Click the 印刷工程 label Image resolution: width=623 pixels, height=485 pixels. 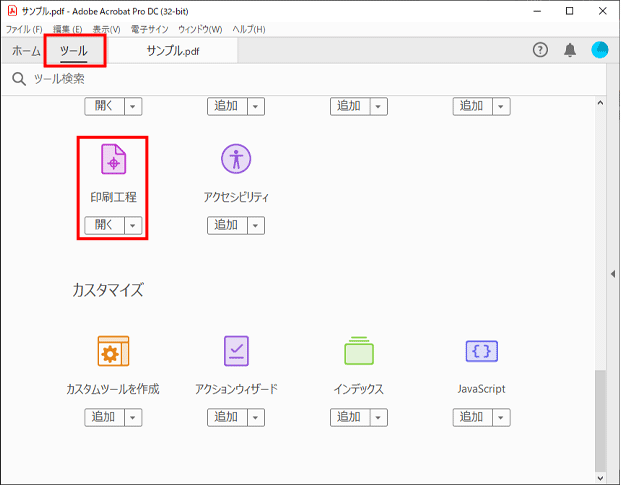[x=114, y=197]
